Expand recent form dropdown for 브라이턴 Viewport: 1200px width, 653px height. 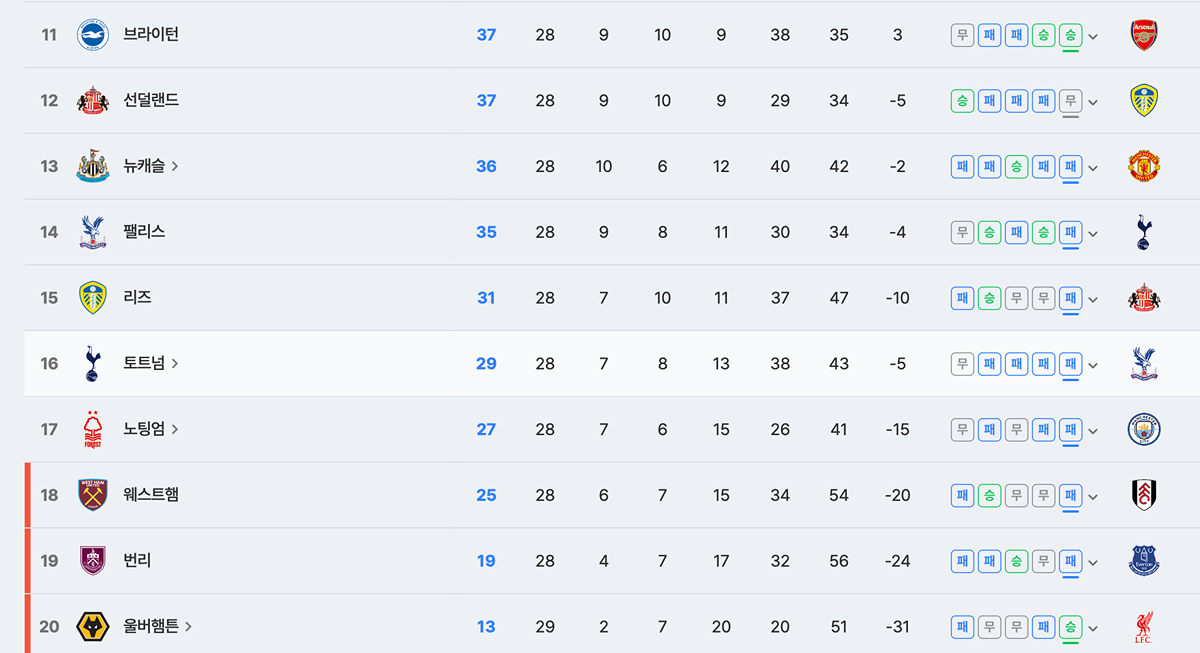coord(1093,36)
